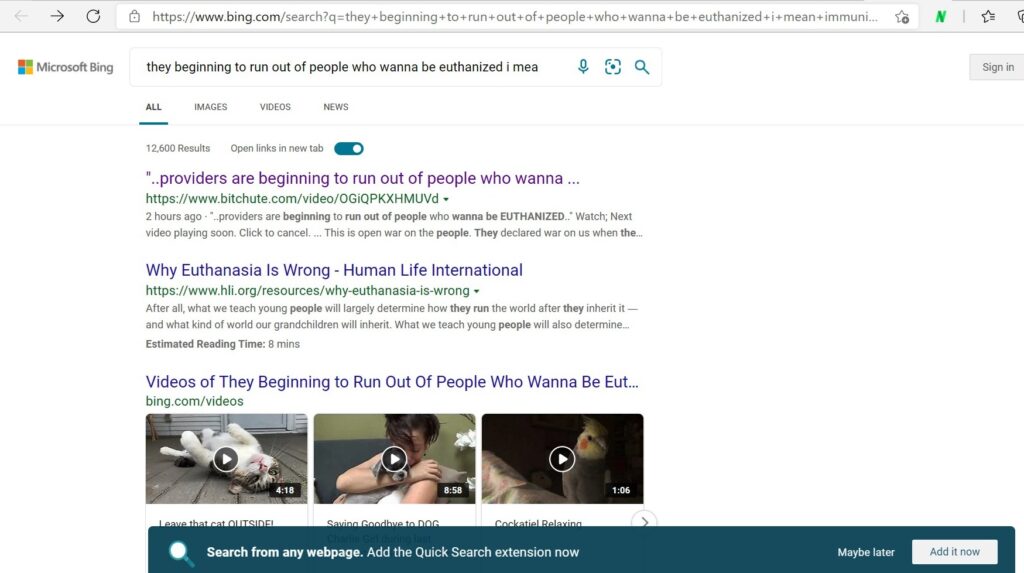Select the ALL results tab

(x=153, y=107)
